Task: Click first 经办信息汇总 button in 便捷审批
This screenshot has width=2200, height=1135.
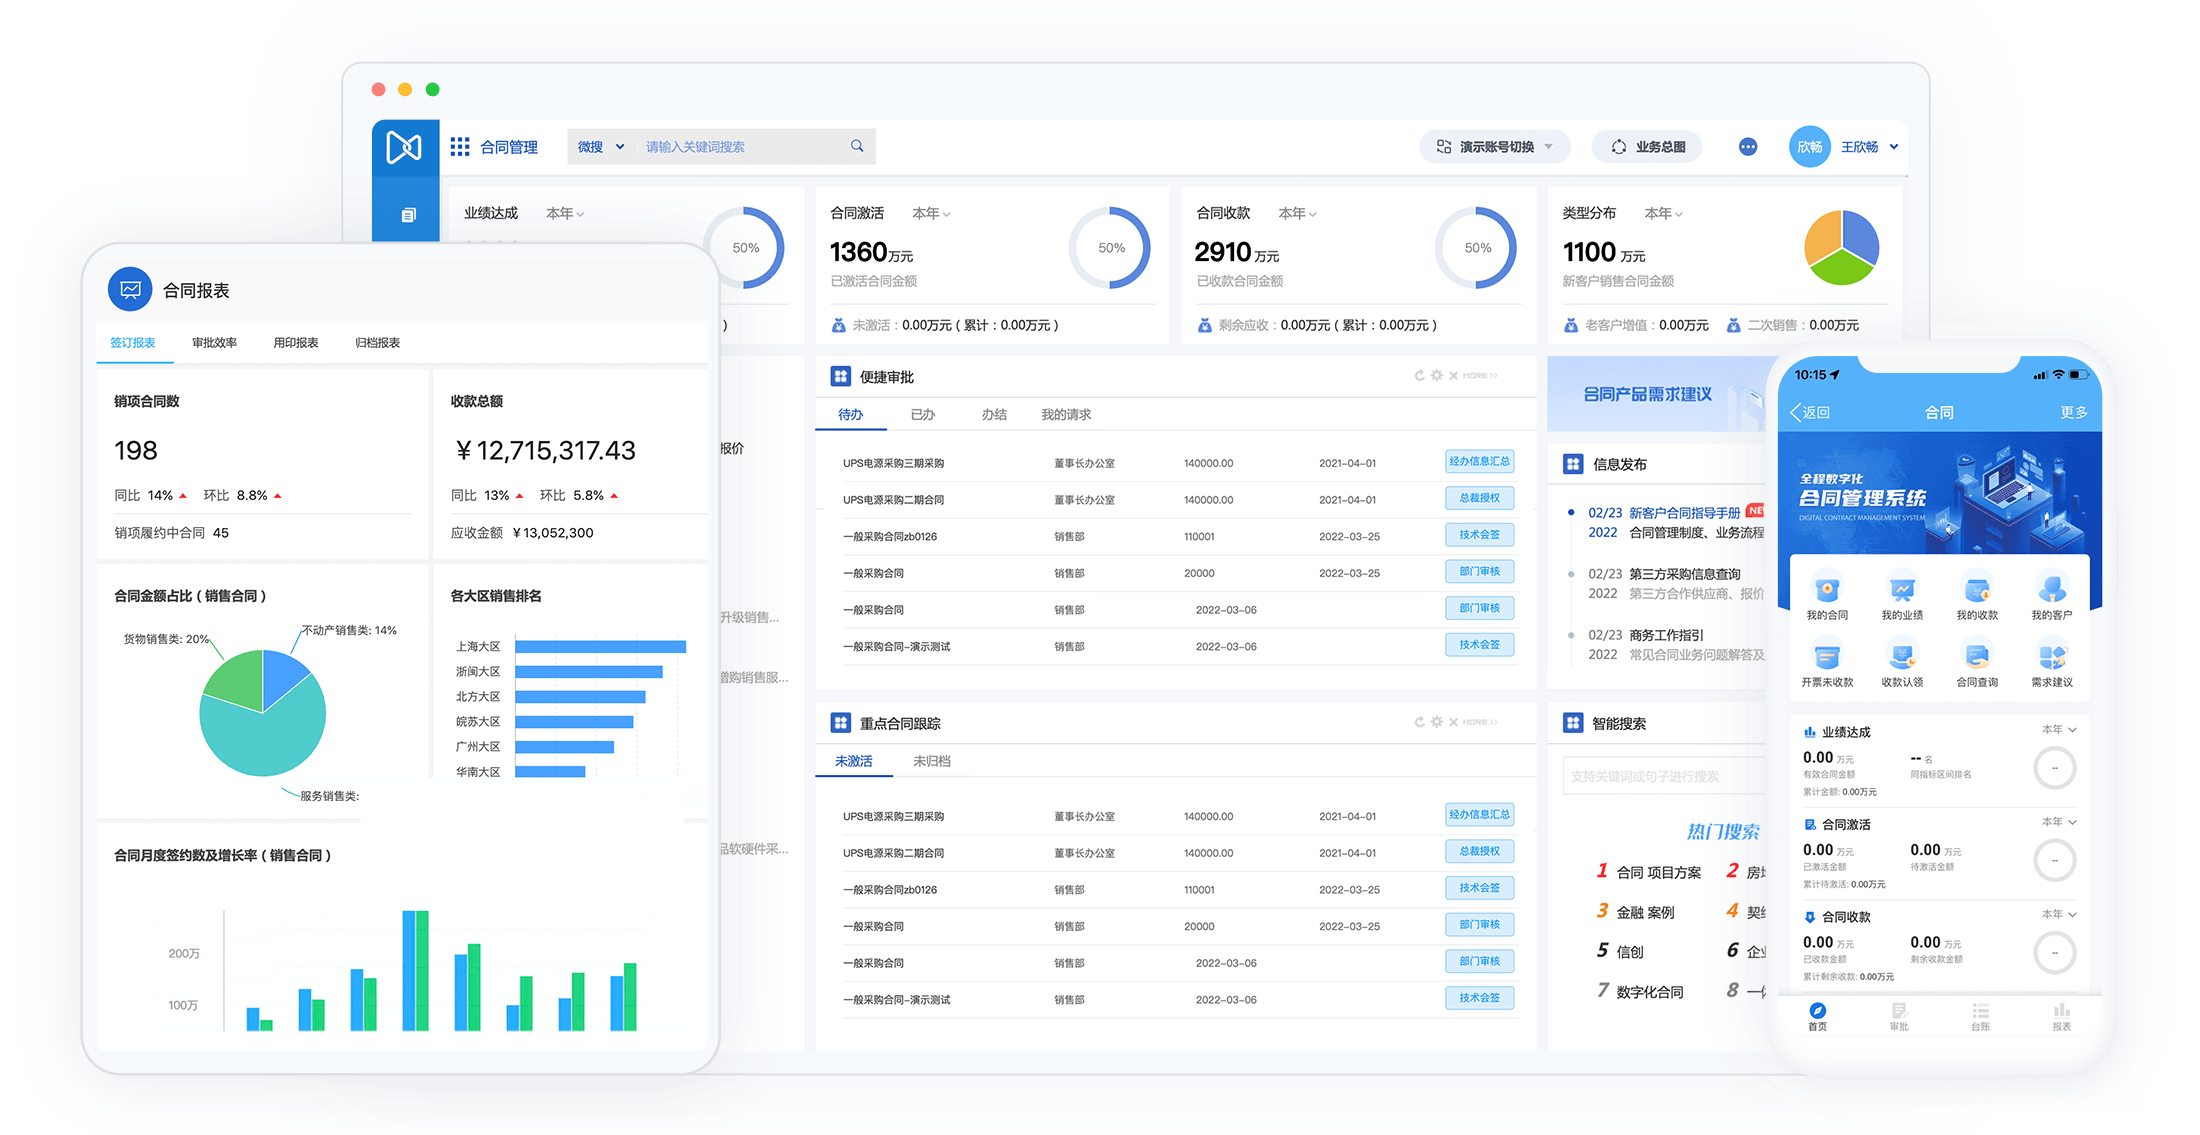Action: 1479,461
